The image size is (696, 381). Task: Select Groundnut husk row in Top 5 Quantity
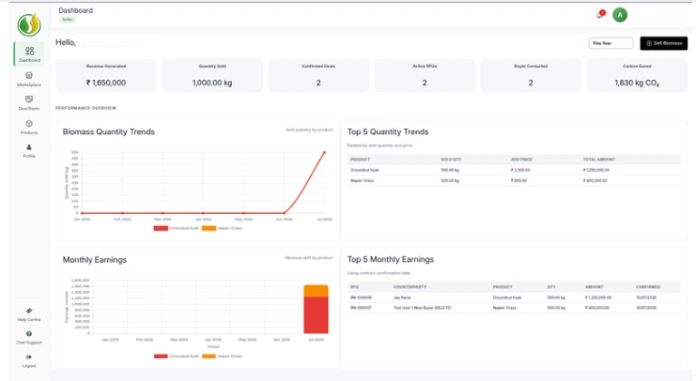[x=514, y=170]
